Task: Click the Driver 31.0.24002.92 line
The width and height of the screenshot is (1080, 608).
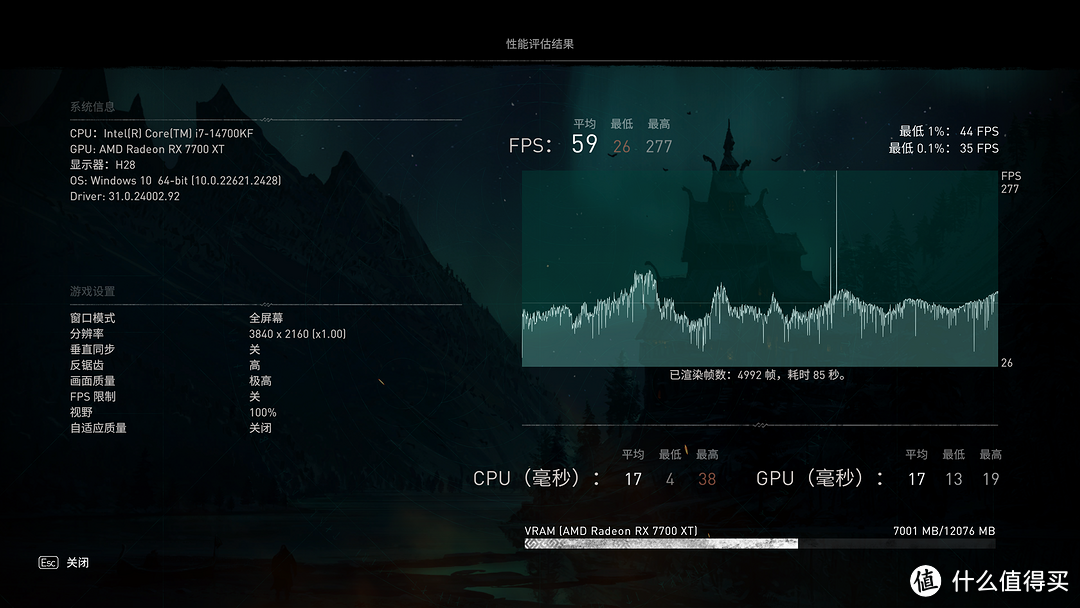Action: coord(125,196)
